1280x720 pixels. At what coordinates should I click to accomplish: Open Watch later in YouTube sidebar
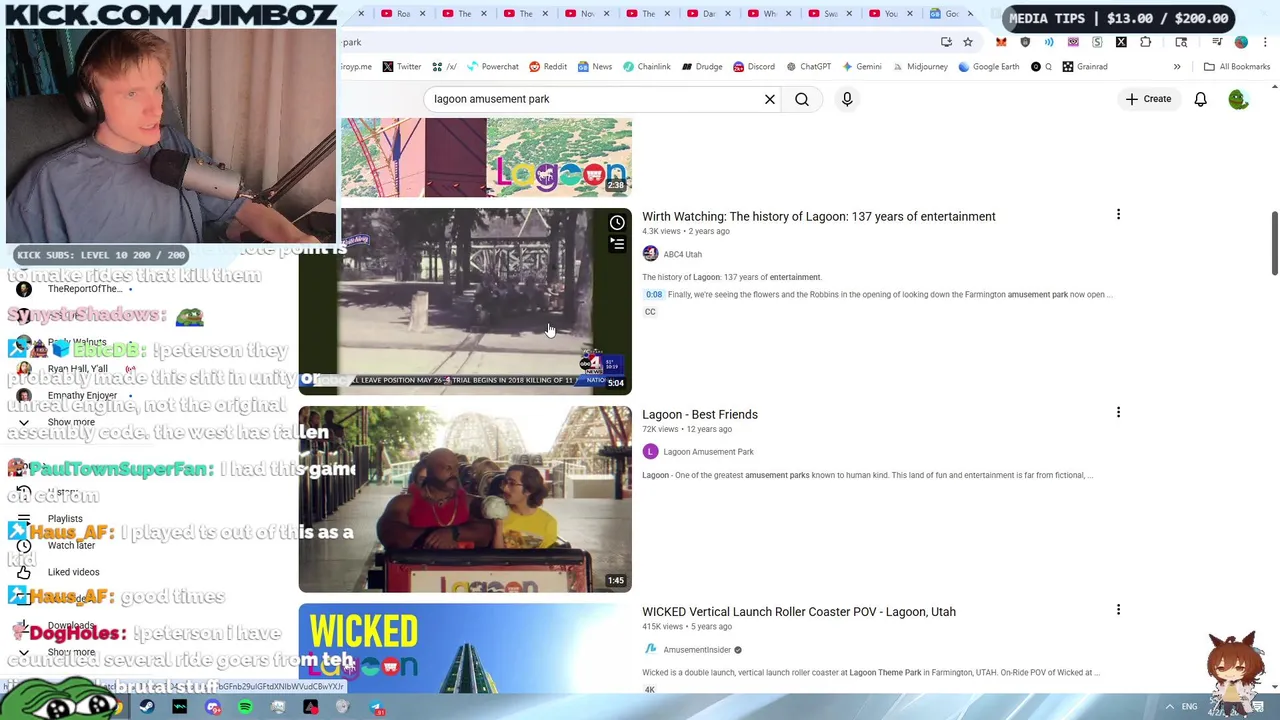71,546
